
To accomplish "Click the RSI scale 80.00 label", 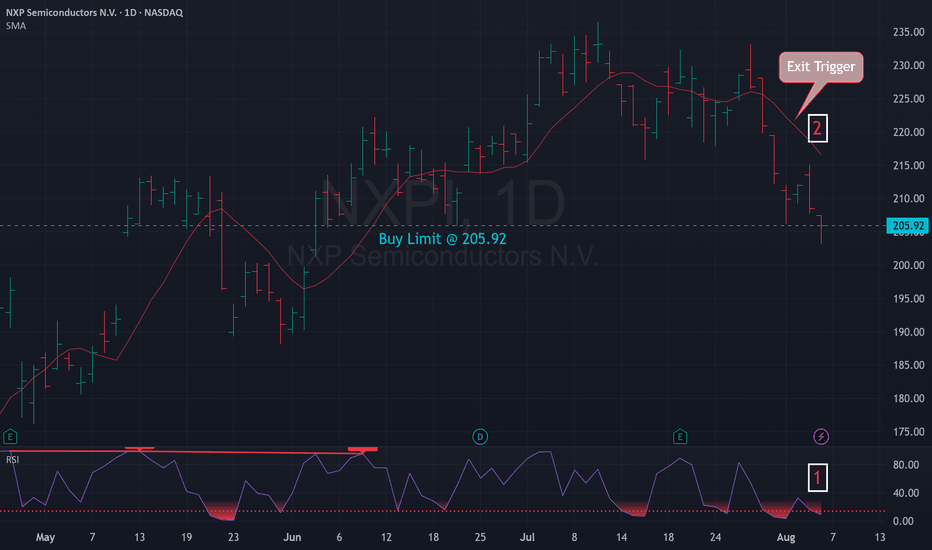I will [x=906, y=465].
